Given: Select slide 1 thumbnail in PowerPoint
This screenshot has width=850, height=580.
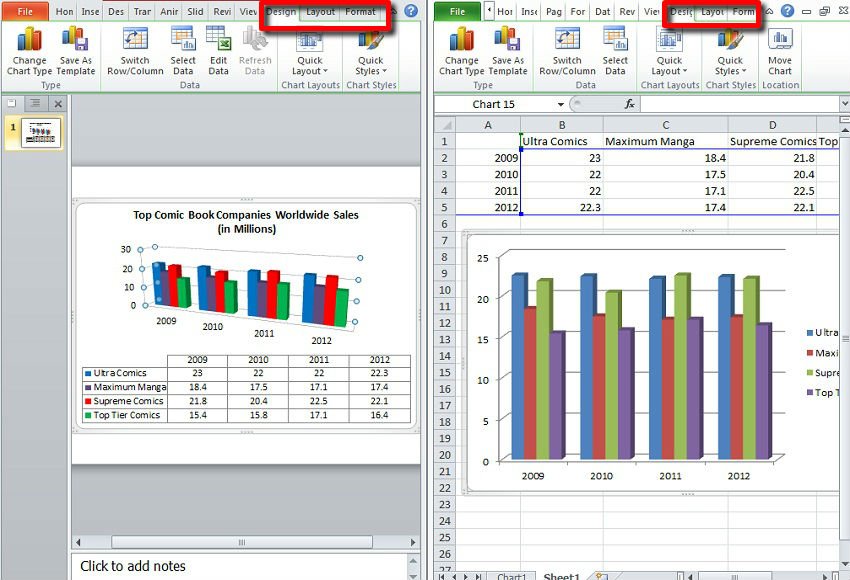Looking at the screenshot, I should (41, 132).
